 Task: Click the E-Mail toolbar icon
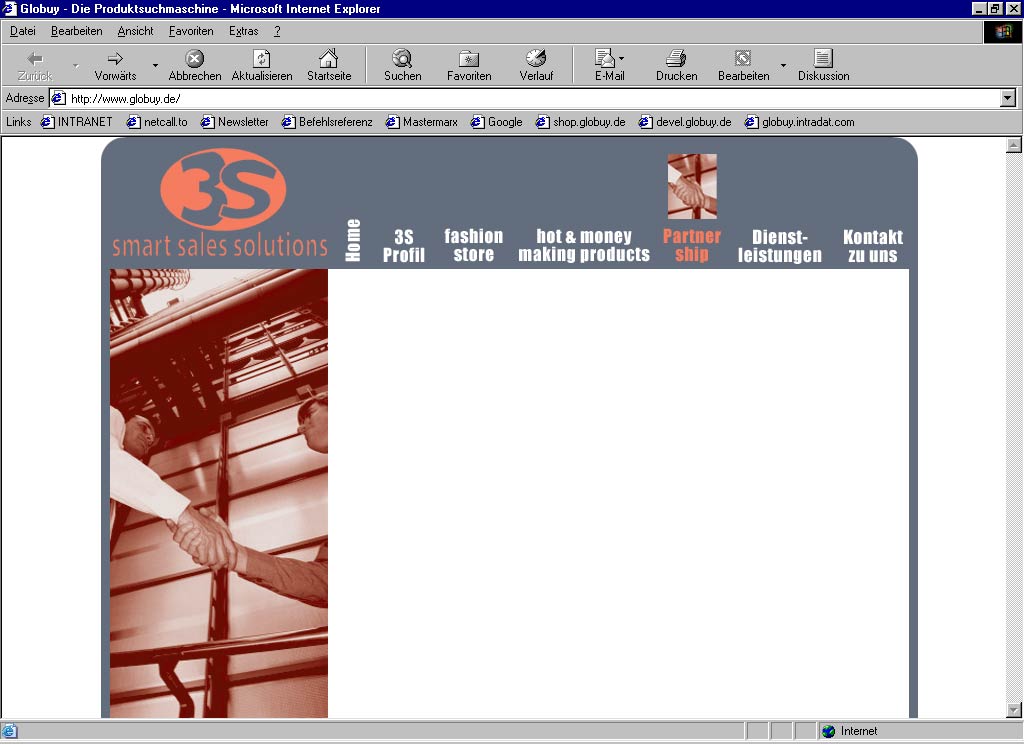(605, 59)
